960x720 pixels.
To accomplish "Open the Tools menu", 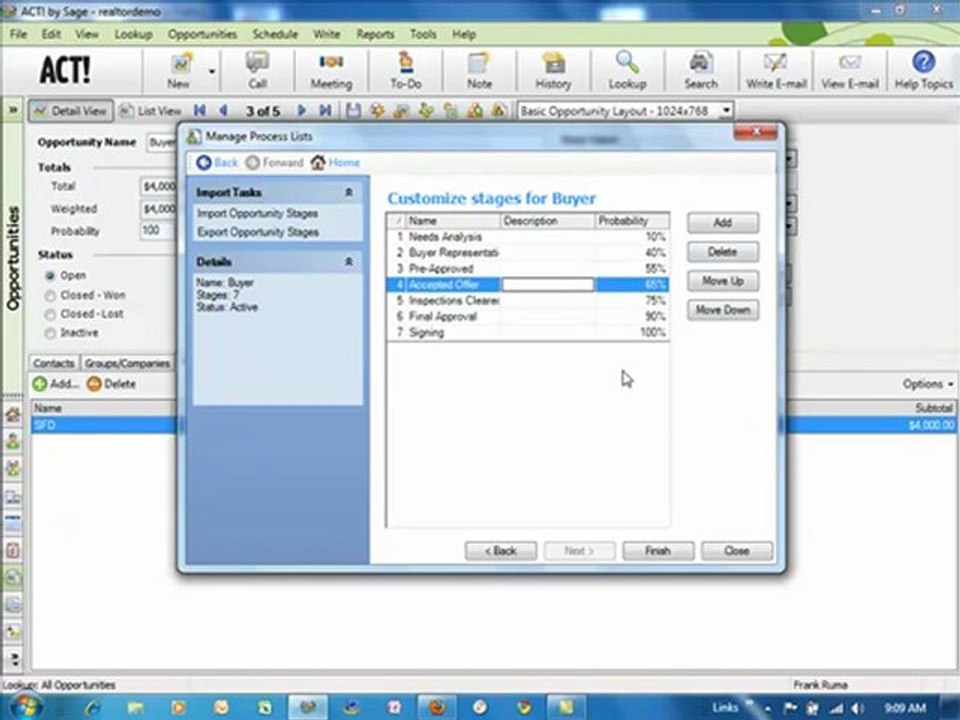I will [x=423, y=34].
